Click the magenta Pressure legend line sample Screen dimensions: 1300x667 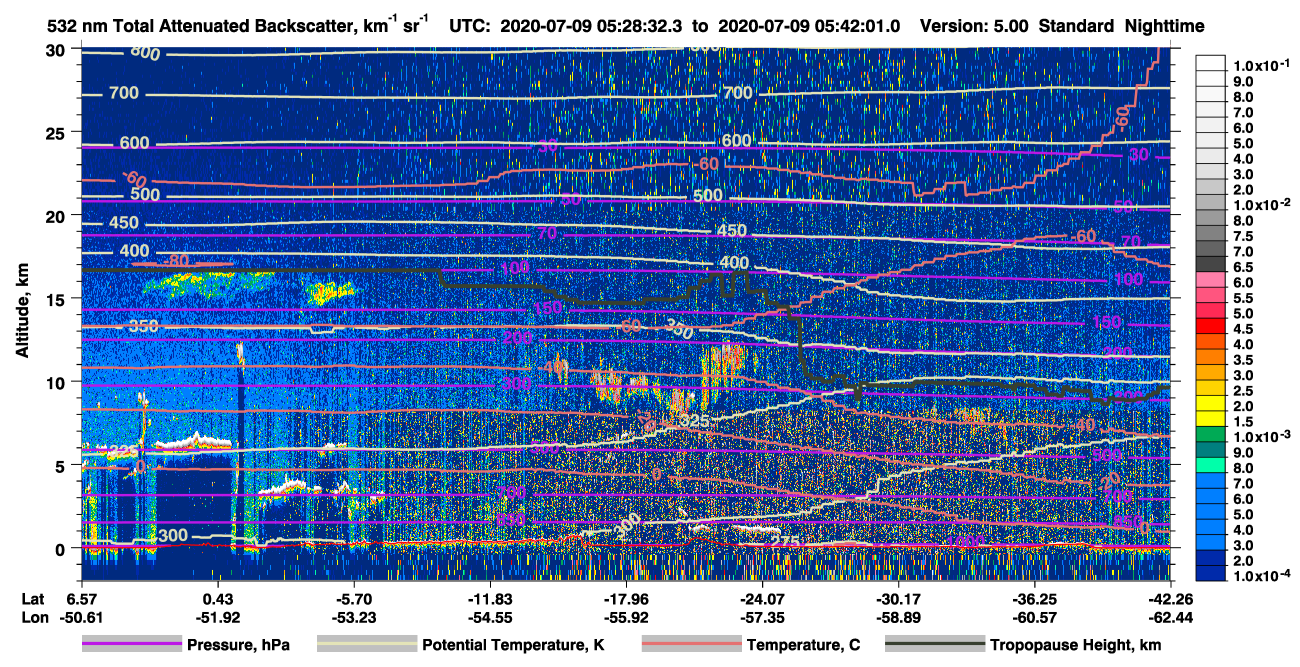(x=132, y=645)
